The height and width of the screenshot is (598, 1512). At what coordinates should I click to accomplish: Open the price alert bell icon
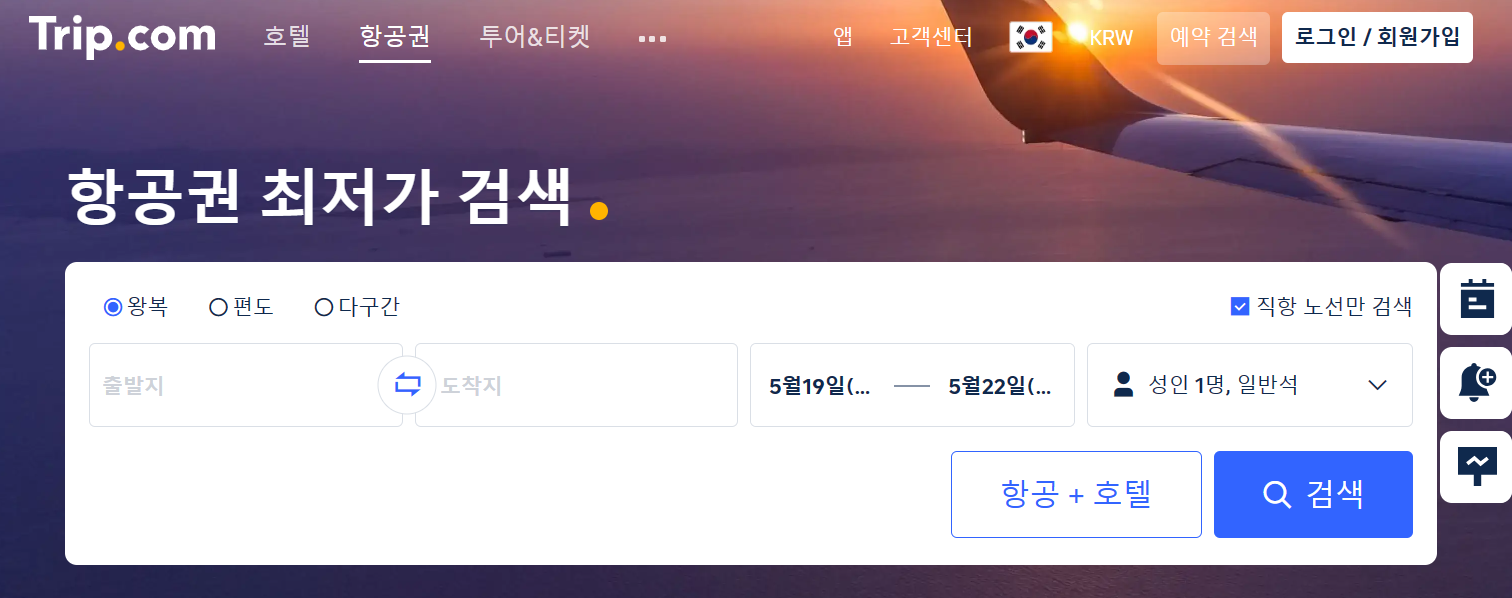pos(1476,383)
